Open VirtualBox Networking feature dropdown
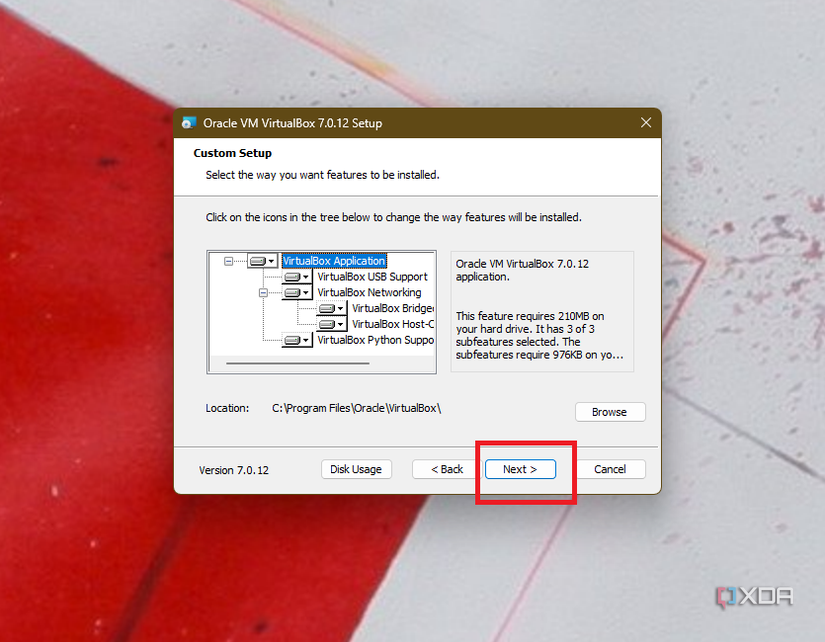The height and width of the screenshot is (642, 825). 297,293
